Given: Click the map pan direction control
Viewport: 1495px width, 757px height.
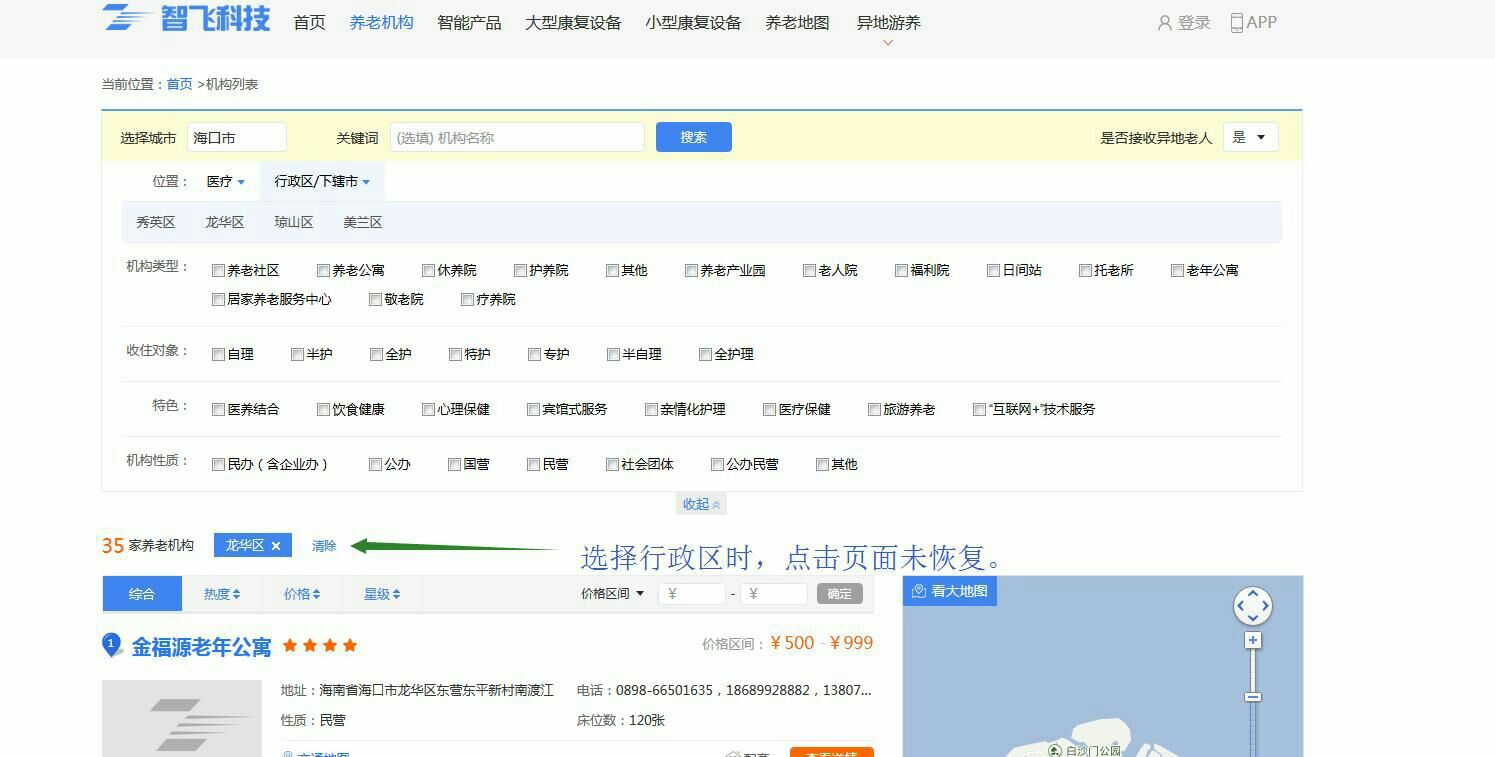Looking at the screenshot, I should click(x=1252, y=605).
